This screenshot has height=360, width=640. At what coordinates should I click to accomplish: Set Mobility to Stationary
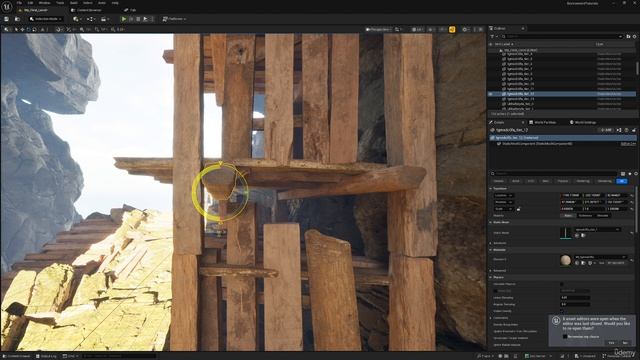tap(585, 216)
